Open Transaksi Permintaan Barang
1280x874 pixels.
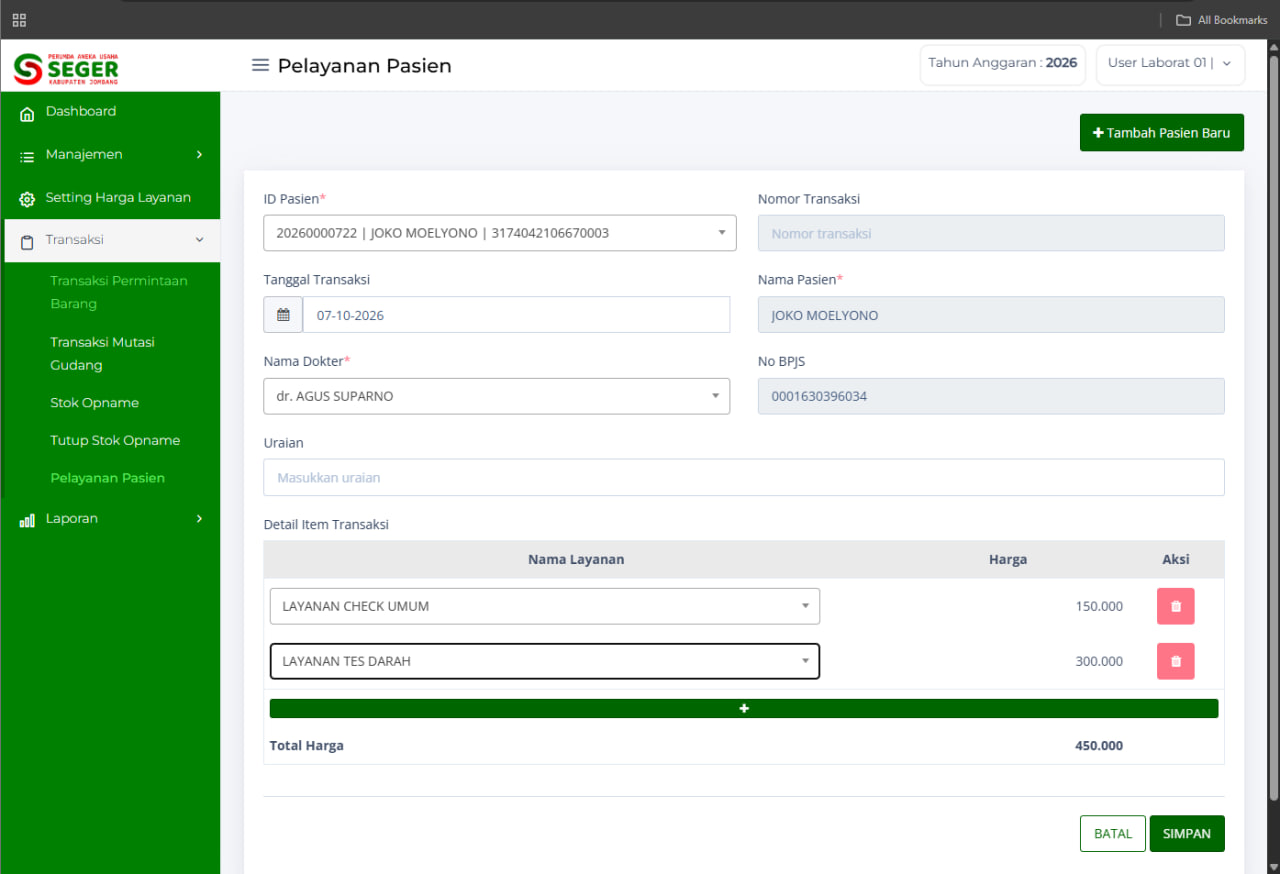(x=119, y=292)
